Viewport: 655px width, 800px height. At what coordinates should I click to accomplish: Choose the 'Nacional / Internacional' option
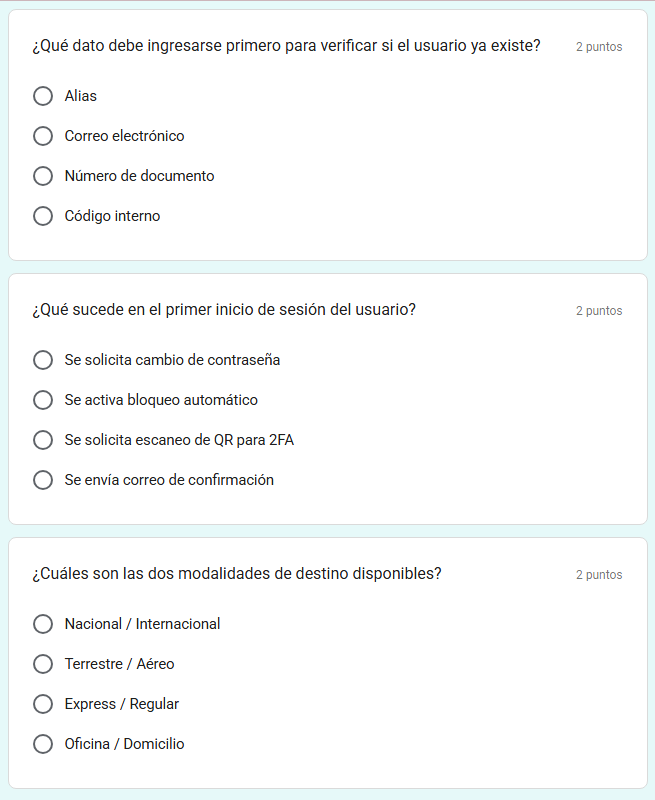pos(43,624)
